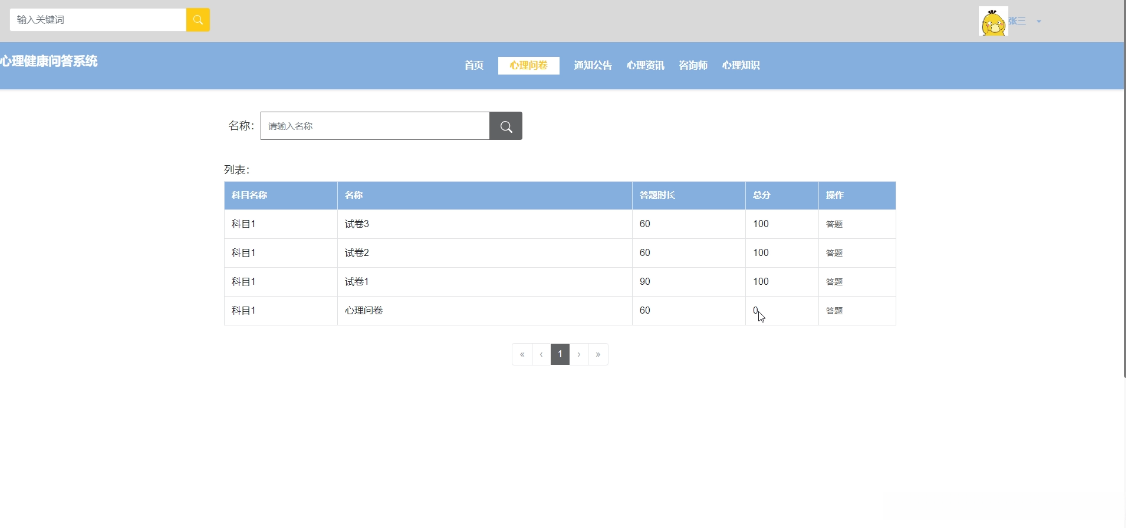This screenshot has width=1126, height=528.
Task: Click 答题 for 试卷2
Action: 834,253
